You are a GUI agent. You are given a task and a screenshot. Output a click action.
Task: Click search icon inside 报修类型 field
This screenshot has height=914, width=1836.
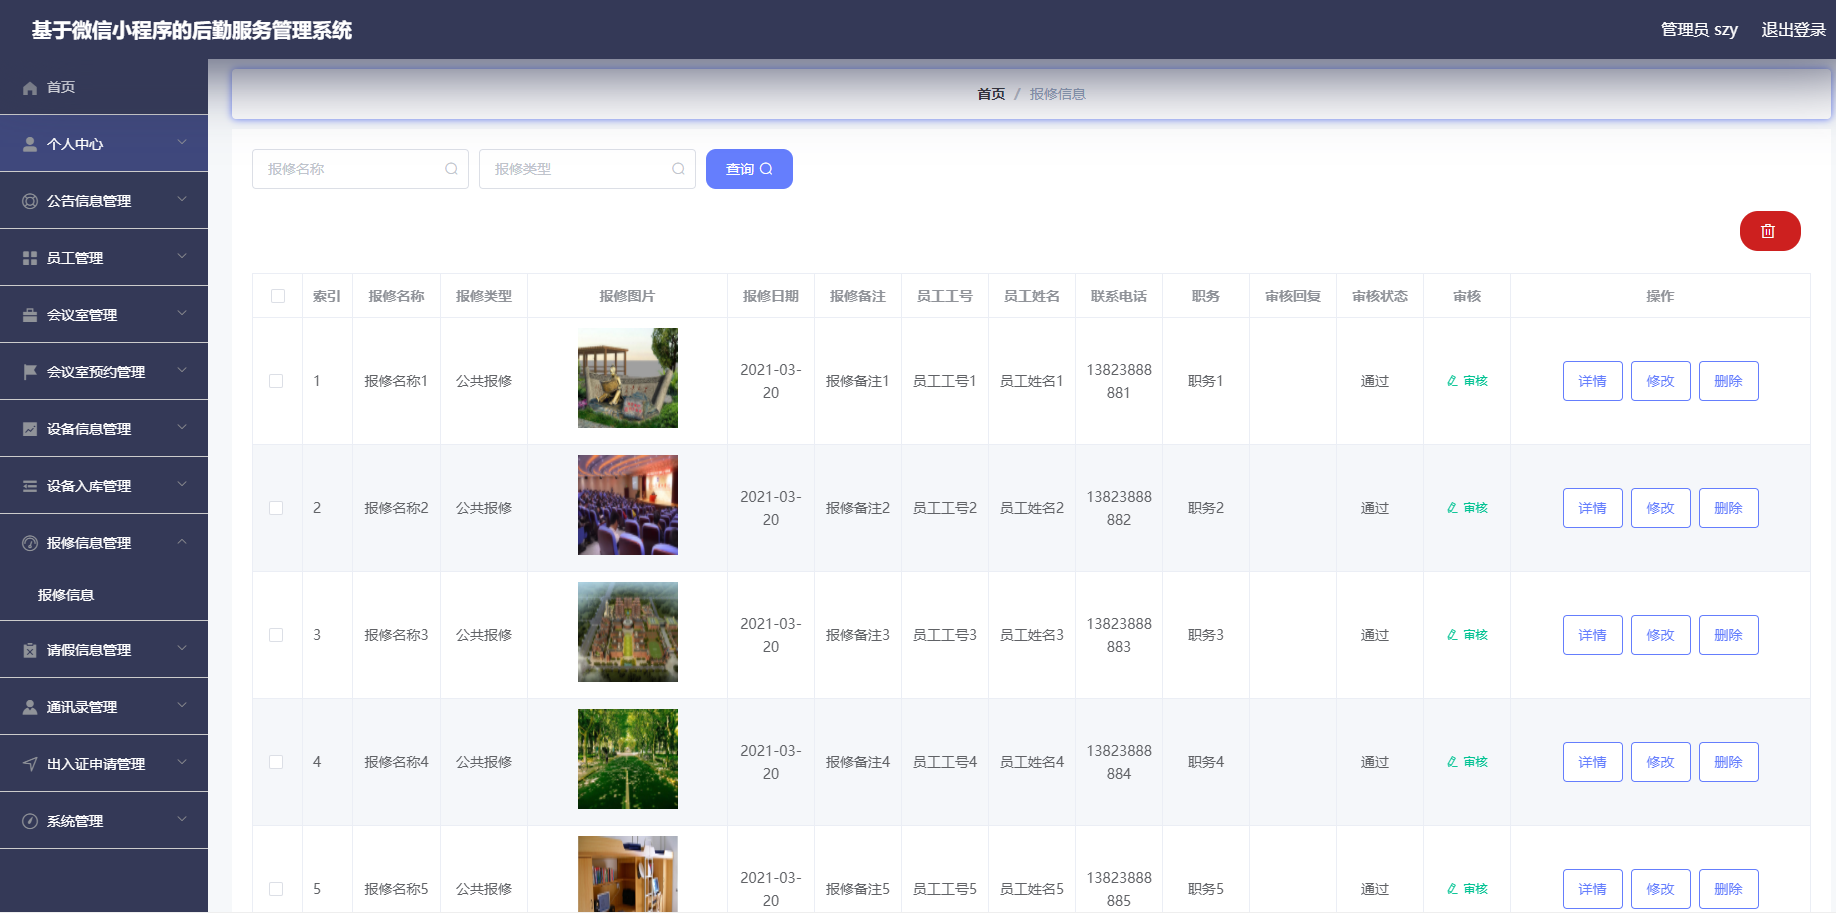[x=678, y=169]
